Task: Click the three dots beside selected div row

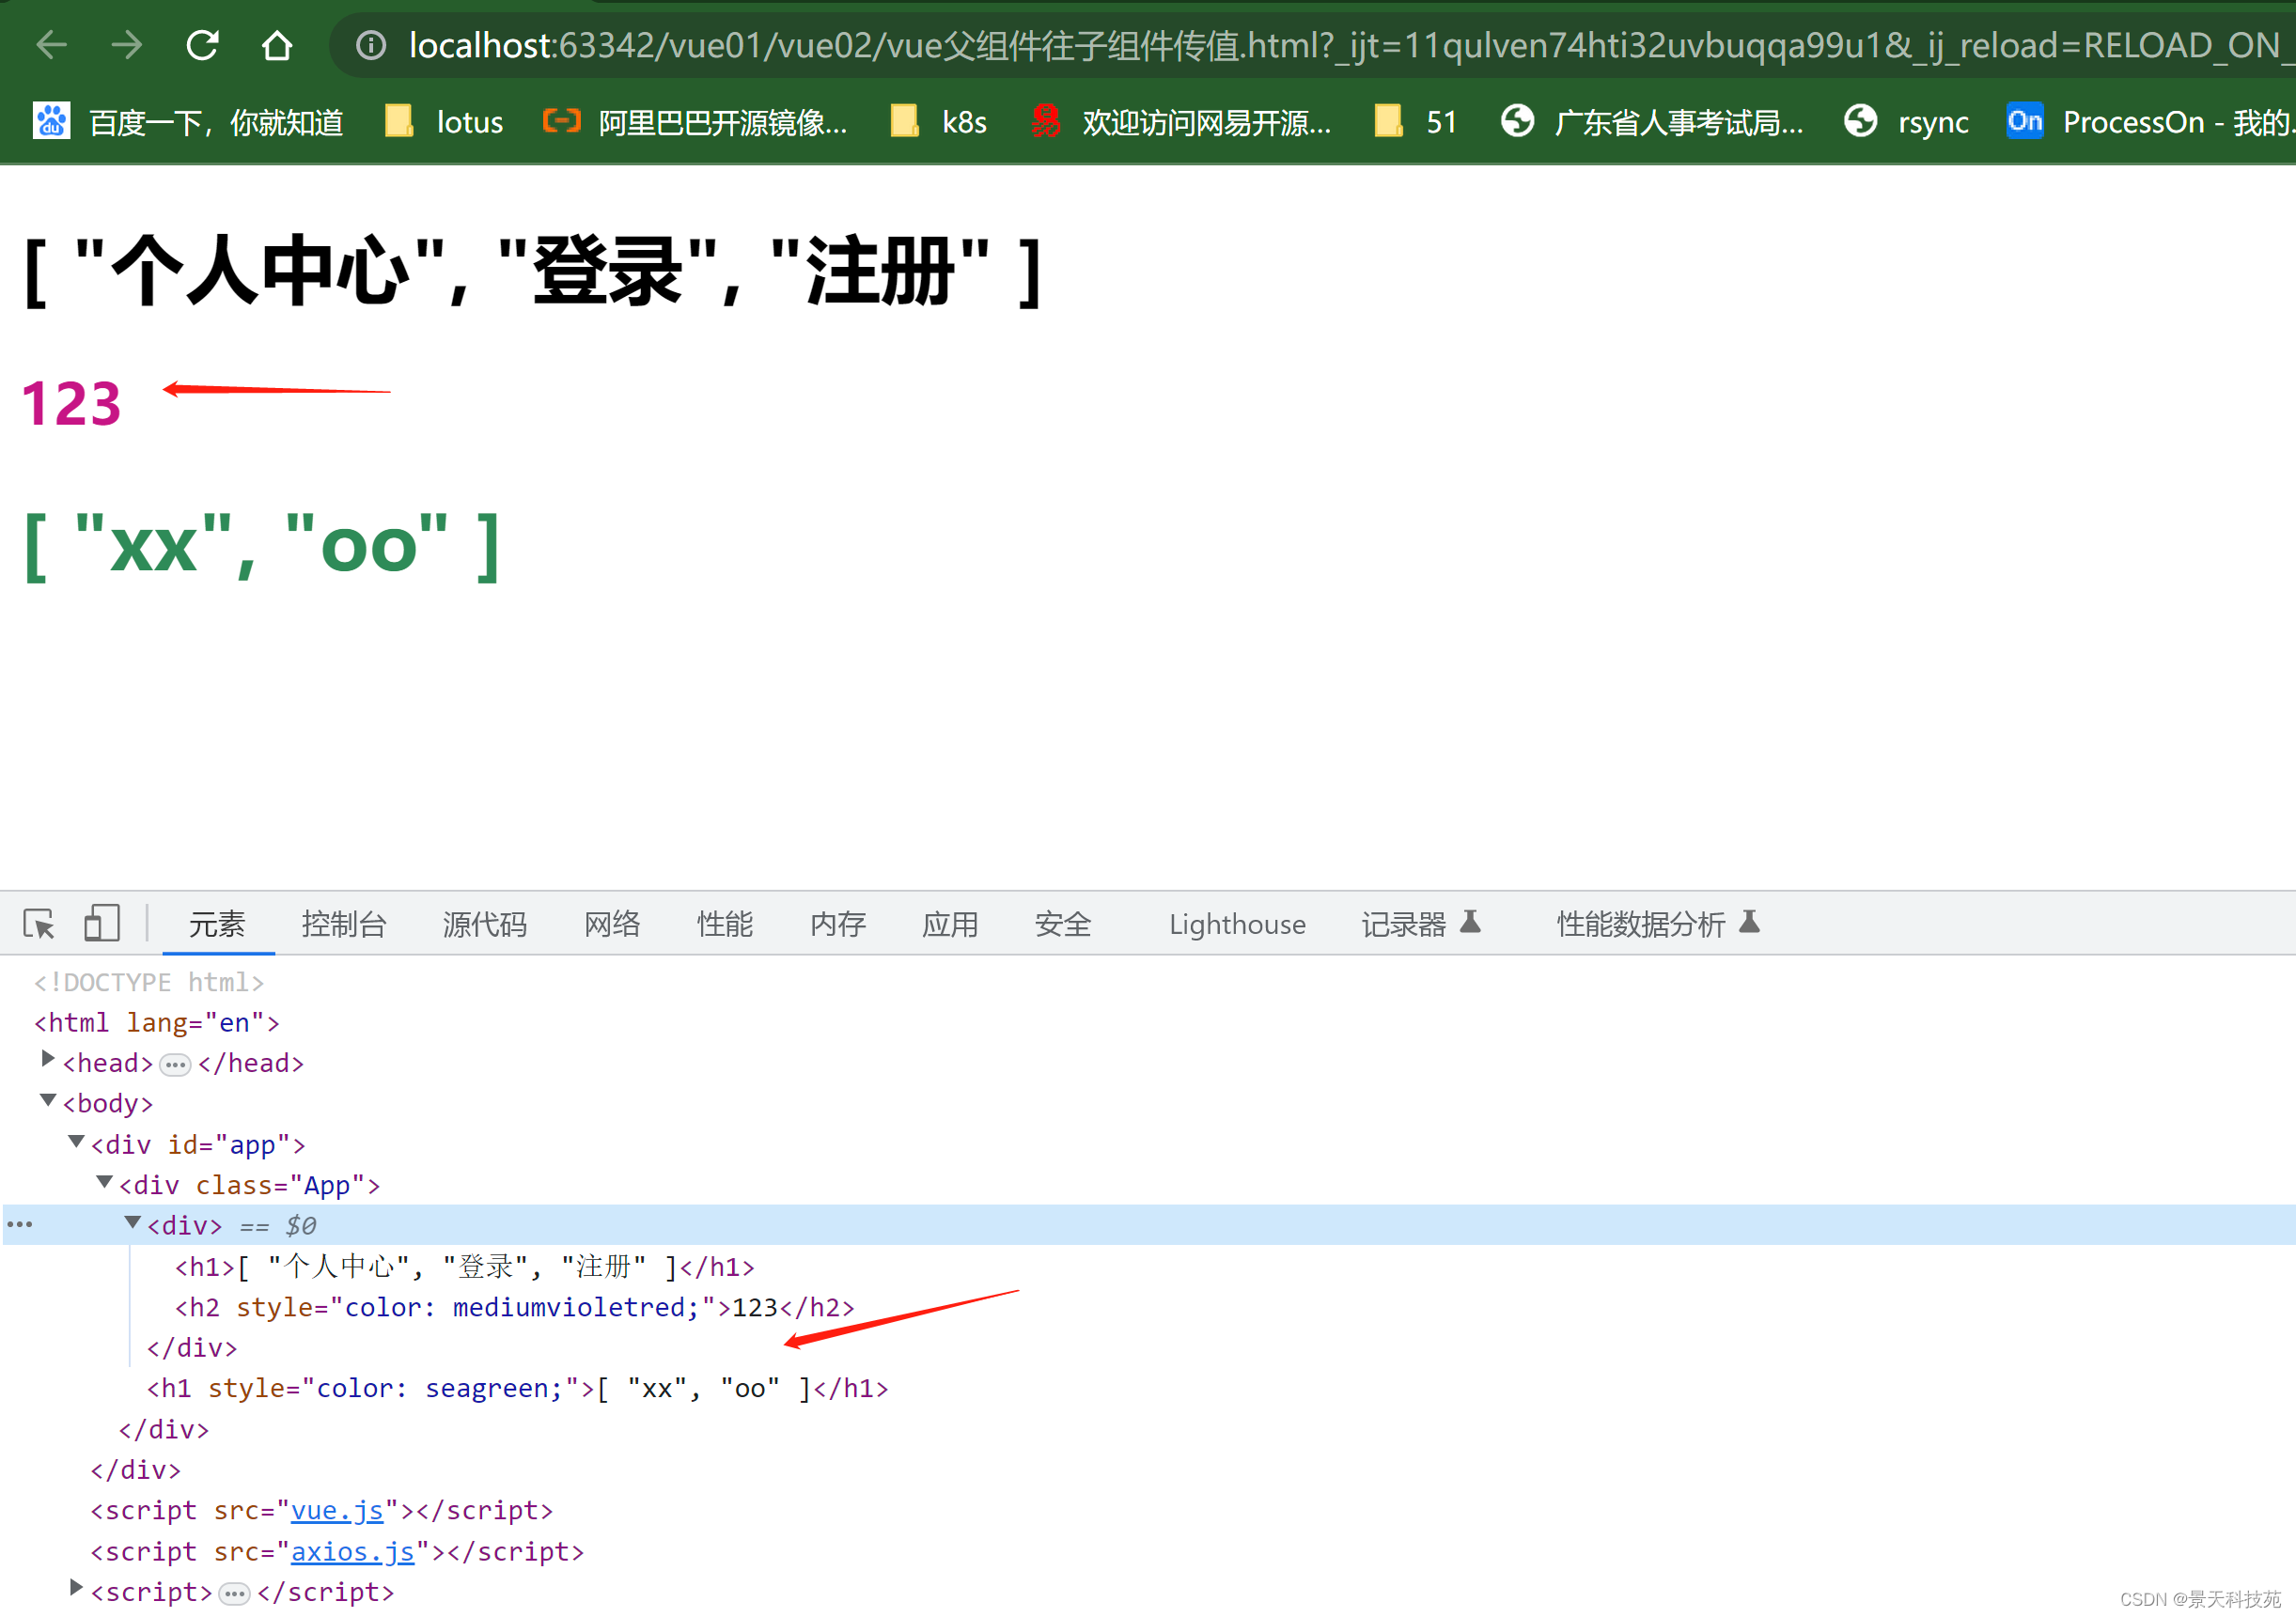Action: click(20, 1225)
